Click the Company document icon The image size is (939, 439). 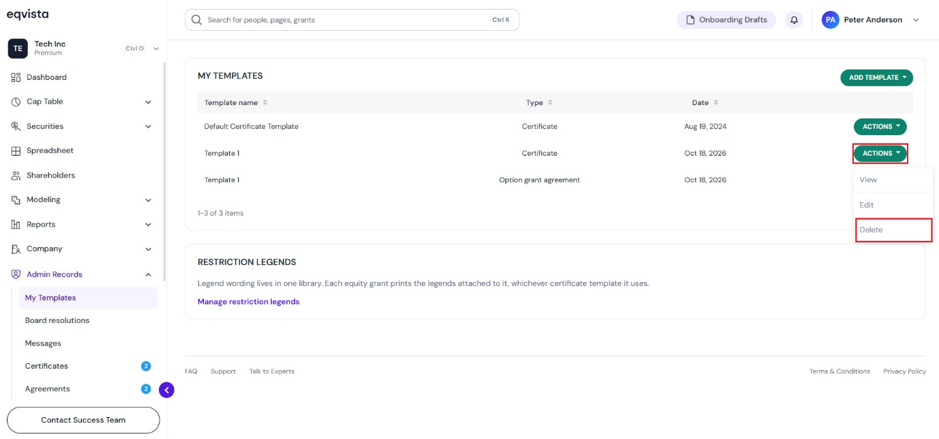point(16,249)
